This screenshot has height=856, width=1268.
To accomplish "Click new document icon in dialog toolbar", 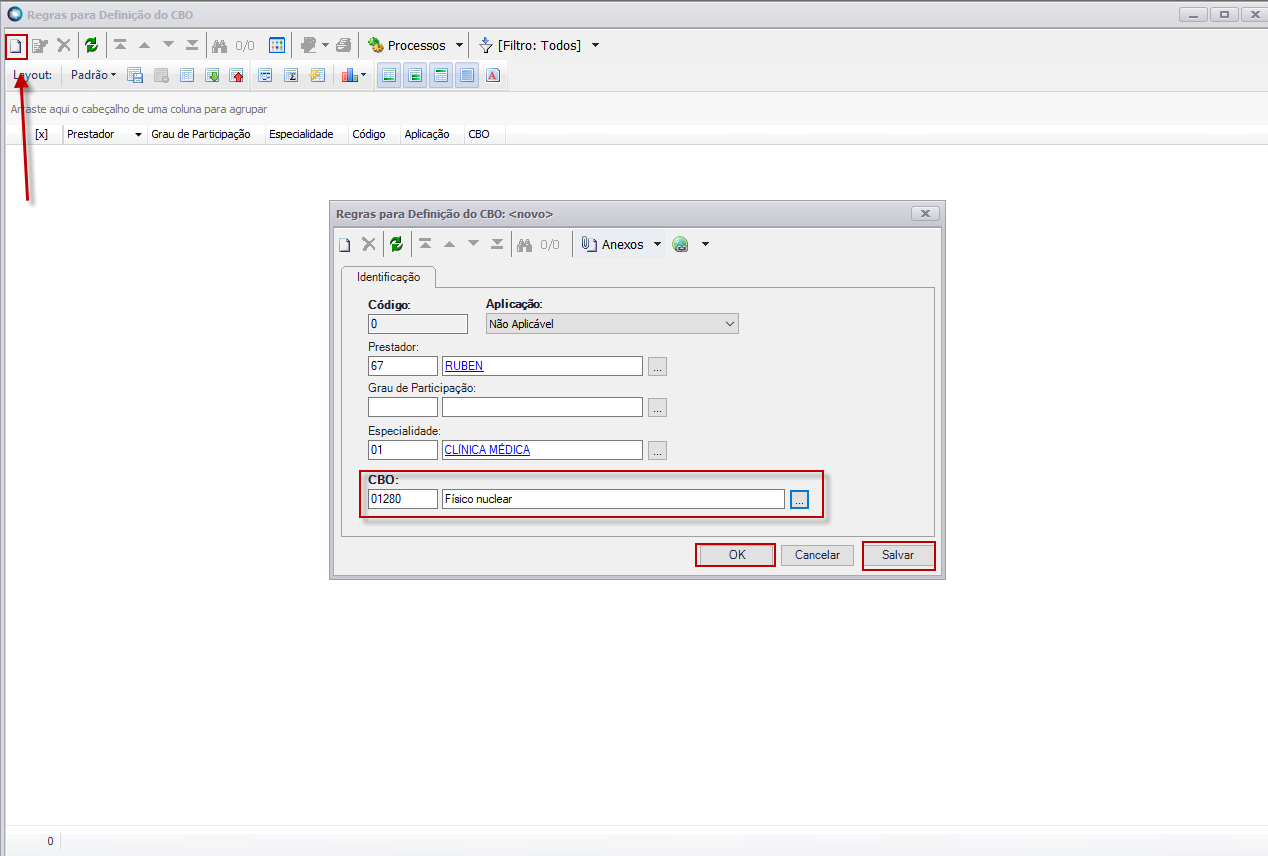I will tap(344, 245).
